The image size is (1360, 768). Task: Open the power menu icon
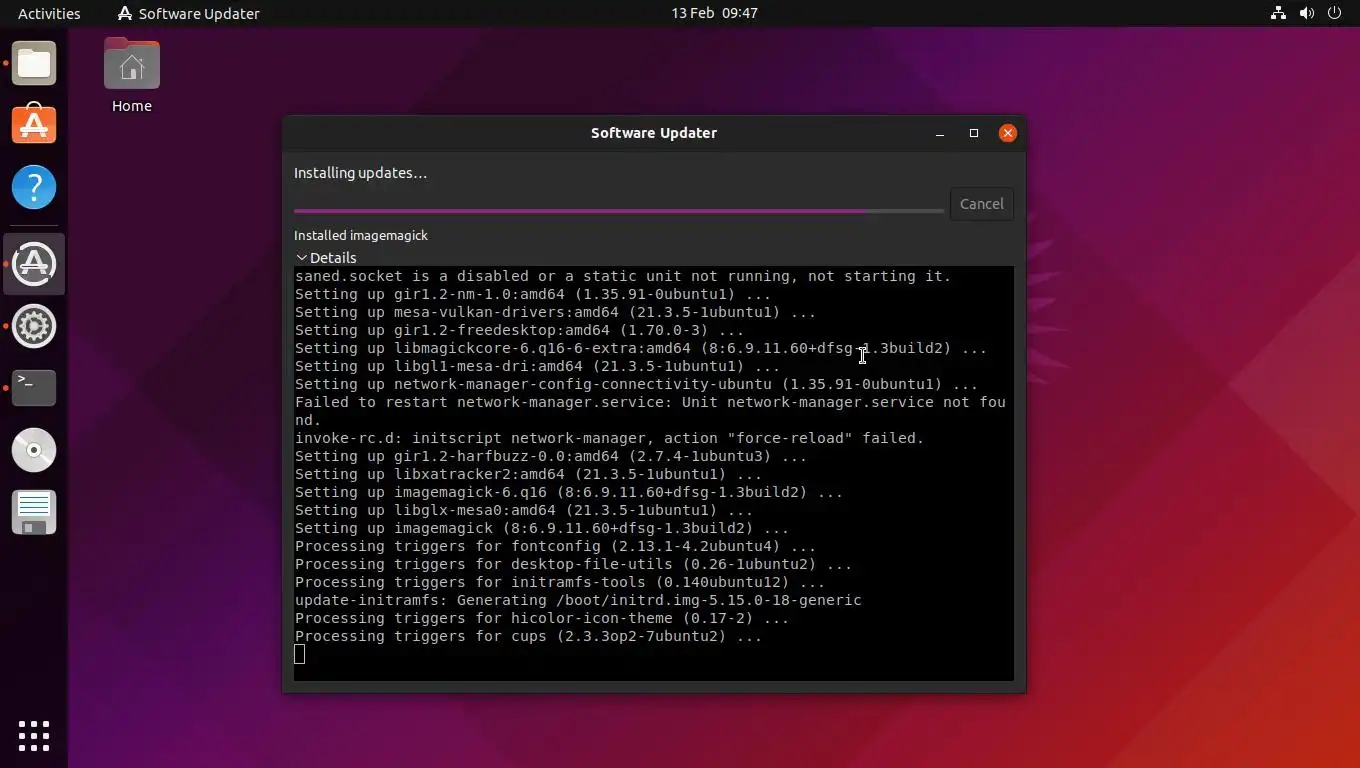[1334, 13]
